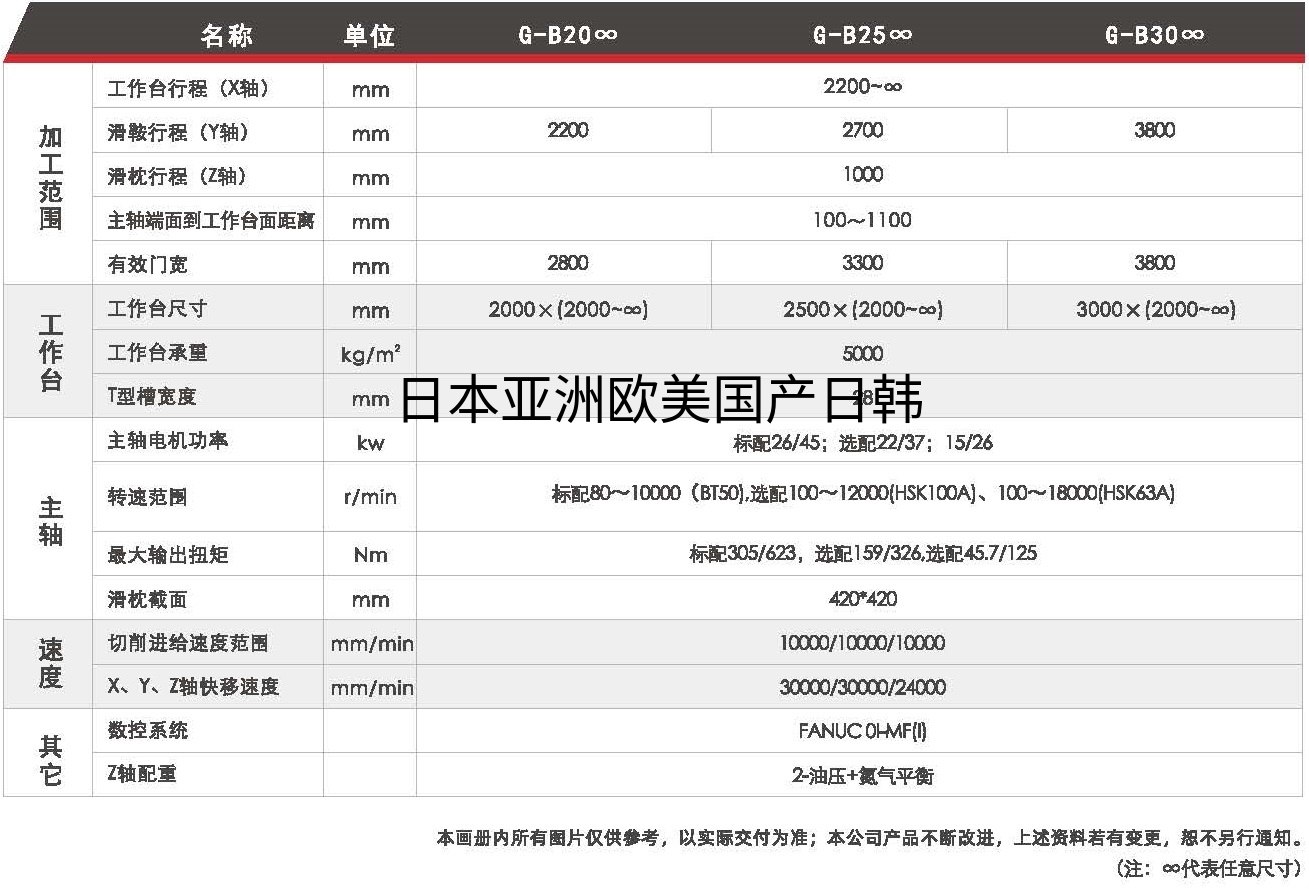The height and width of the screenshot is (889, 1309).
Task: Click table size 3000×(2000~∞)
Action: (x=1156, y=309)
